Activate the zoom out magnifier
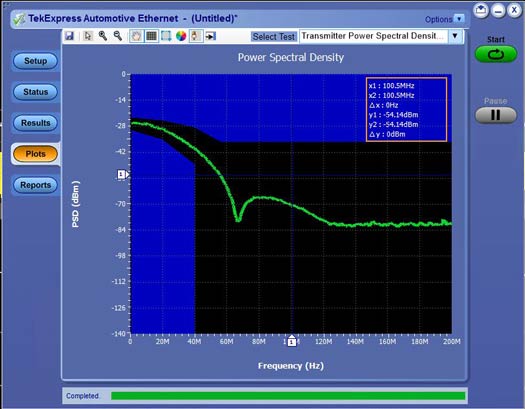Image resolution: width=525 pixels, height=409 pixels. click(x=118, y=36)
